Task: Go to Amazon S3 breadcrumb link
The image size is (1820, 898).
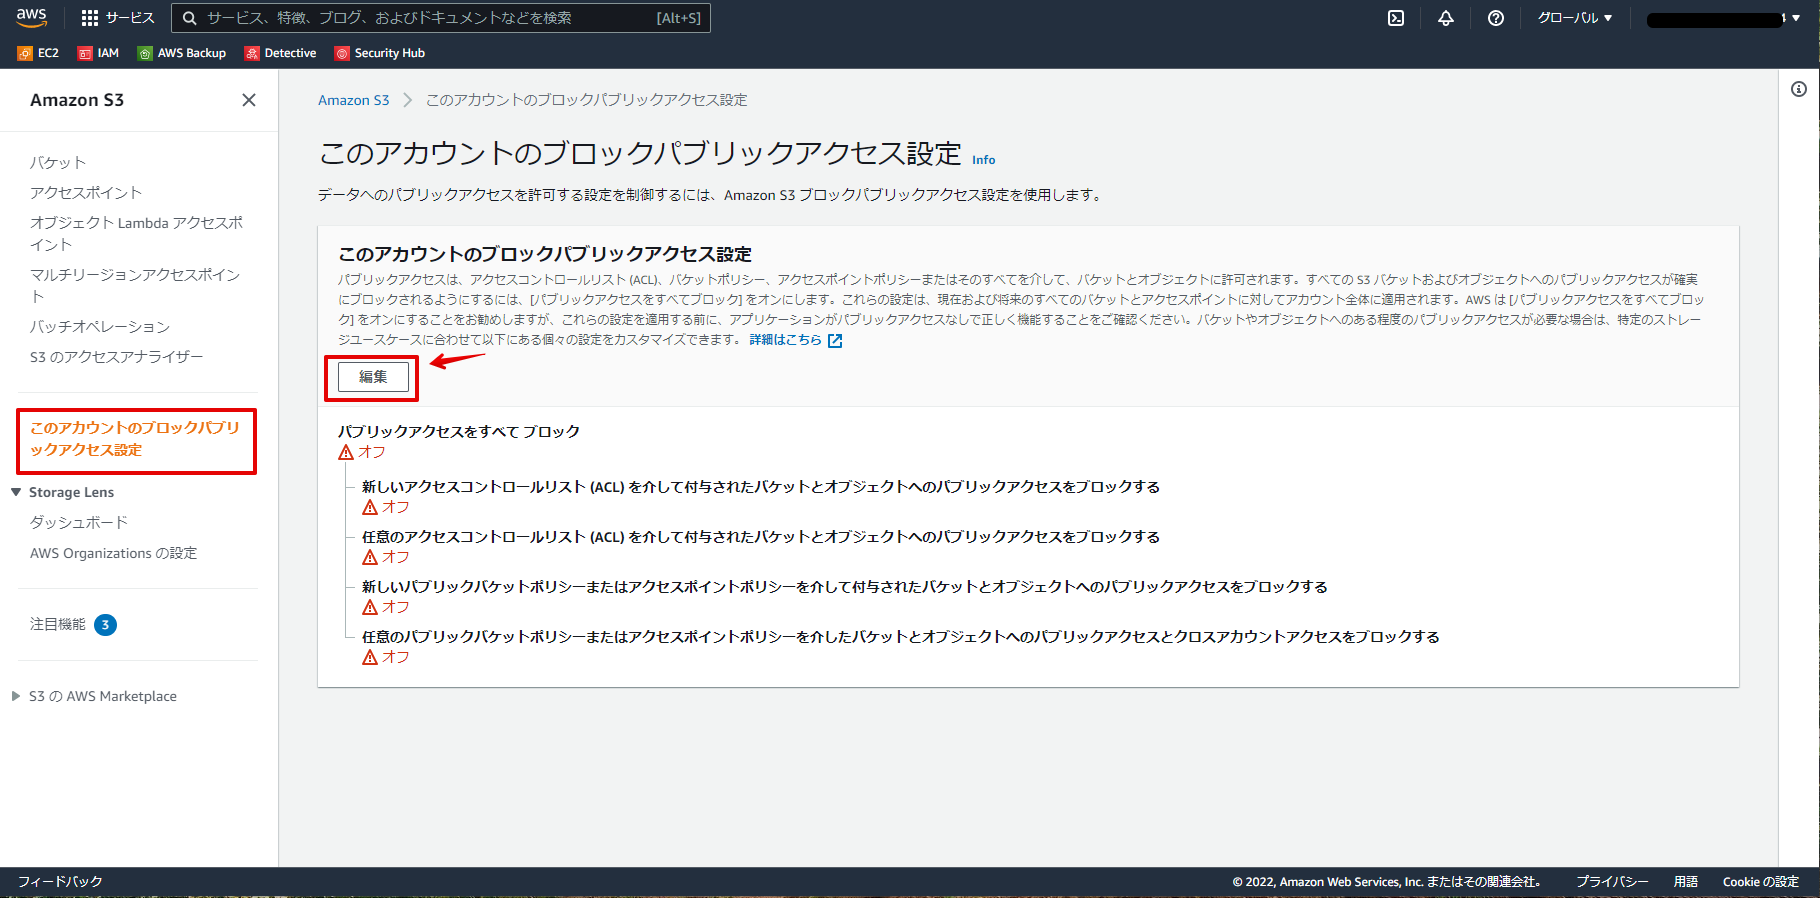Action: click(353, 100)
